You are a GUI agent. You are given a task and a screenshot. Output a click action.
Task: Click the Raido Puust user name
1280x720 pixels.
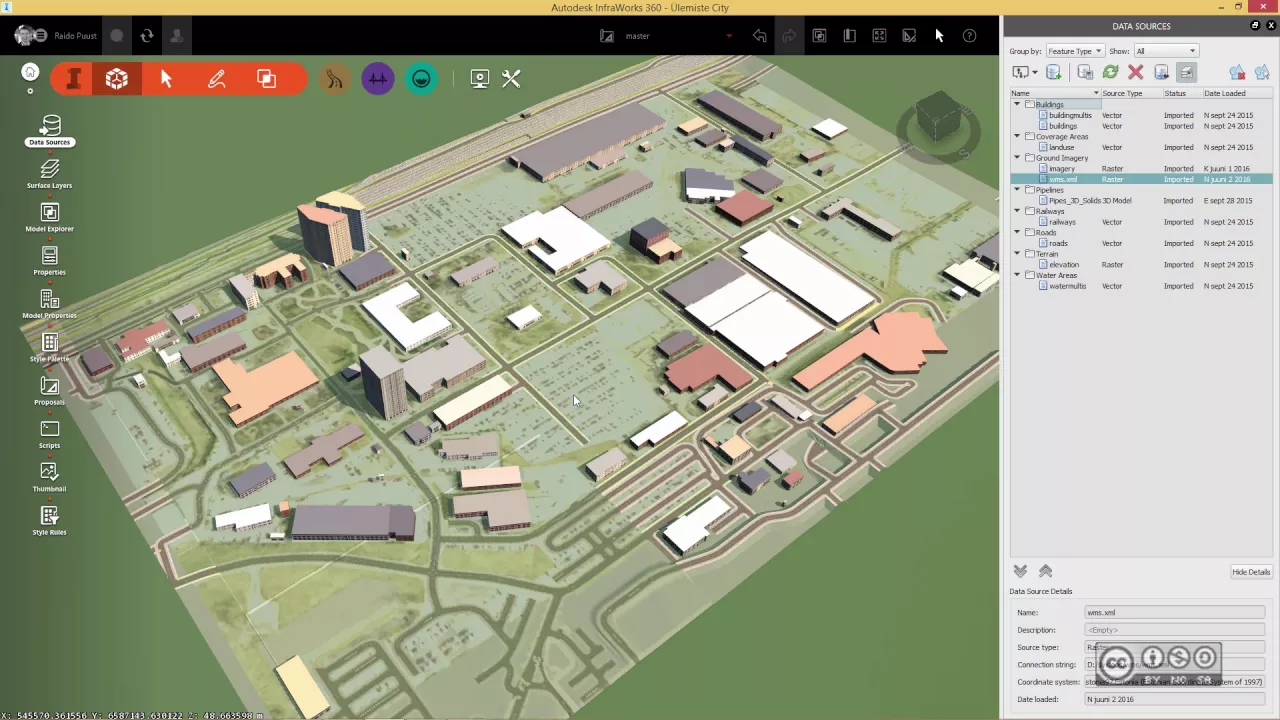[76, 36]
